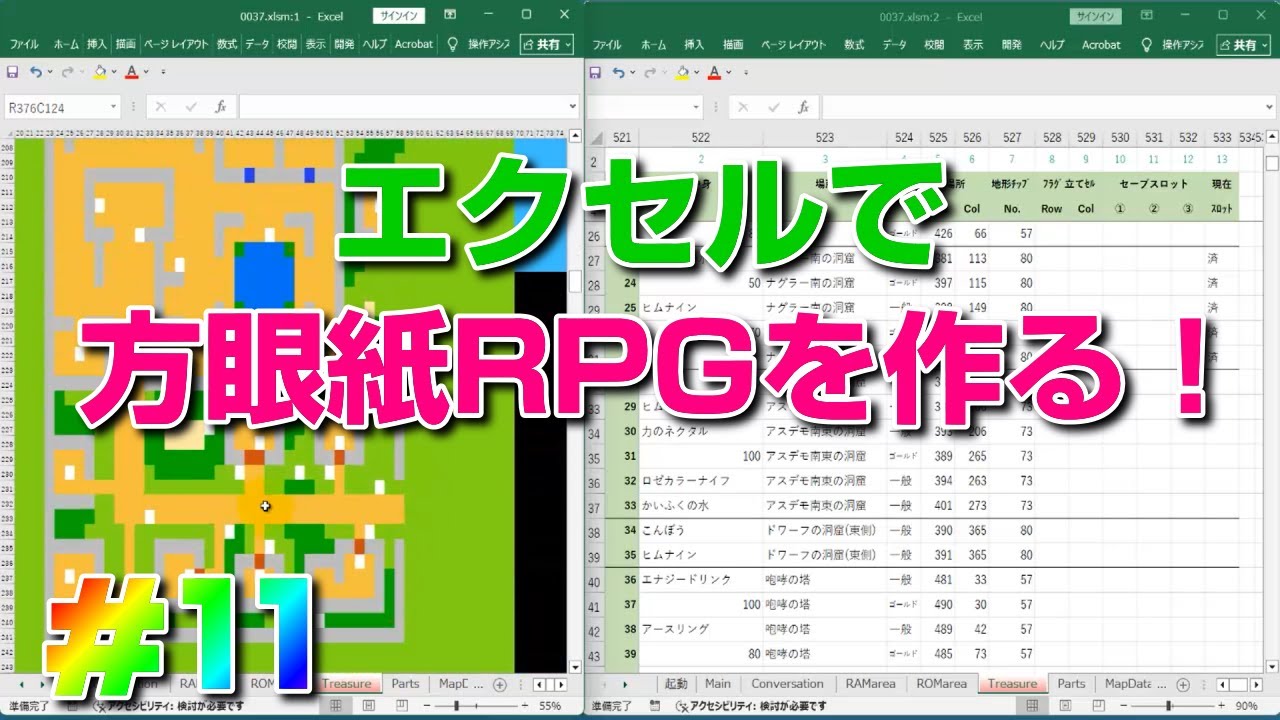Image resolution: width=1280 pixels, height=720 pixels.
Task: Switch to Page Break Preview in left status bar
Action: click(x=401, y=706)
